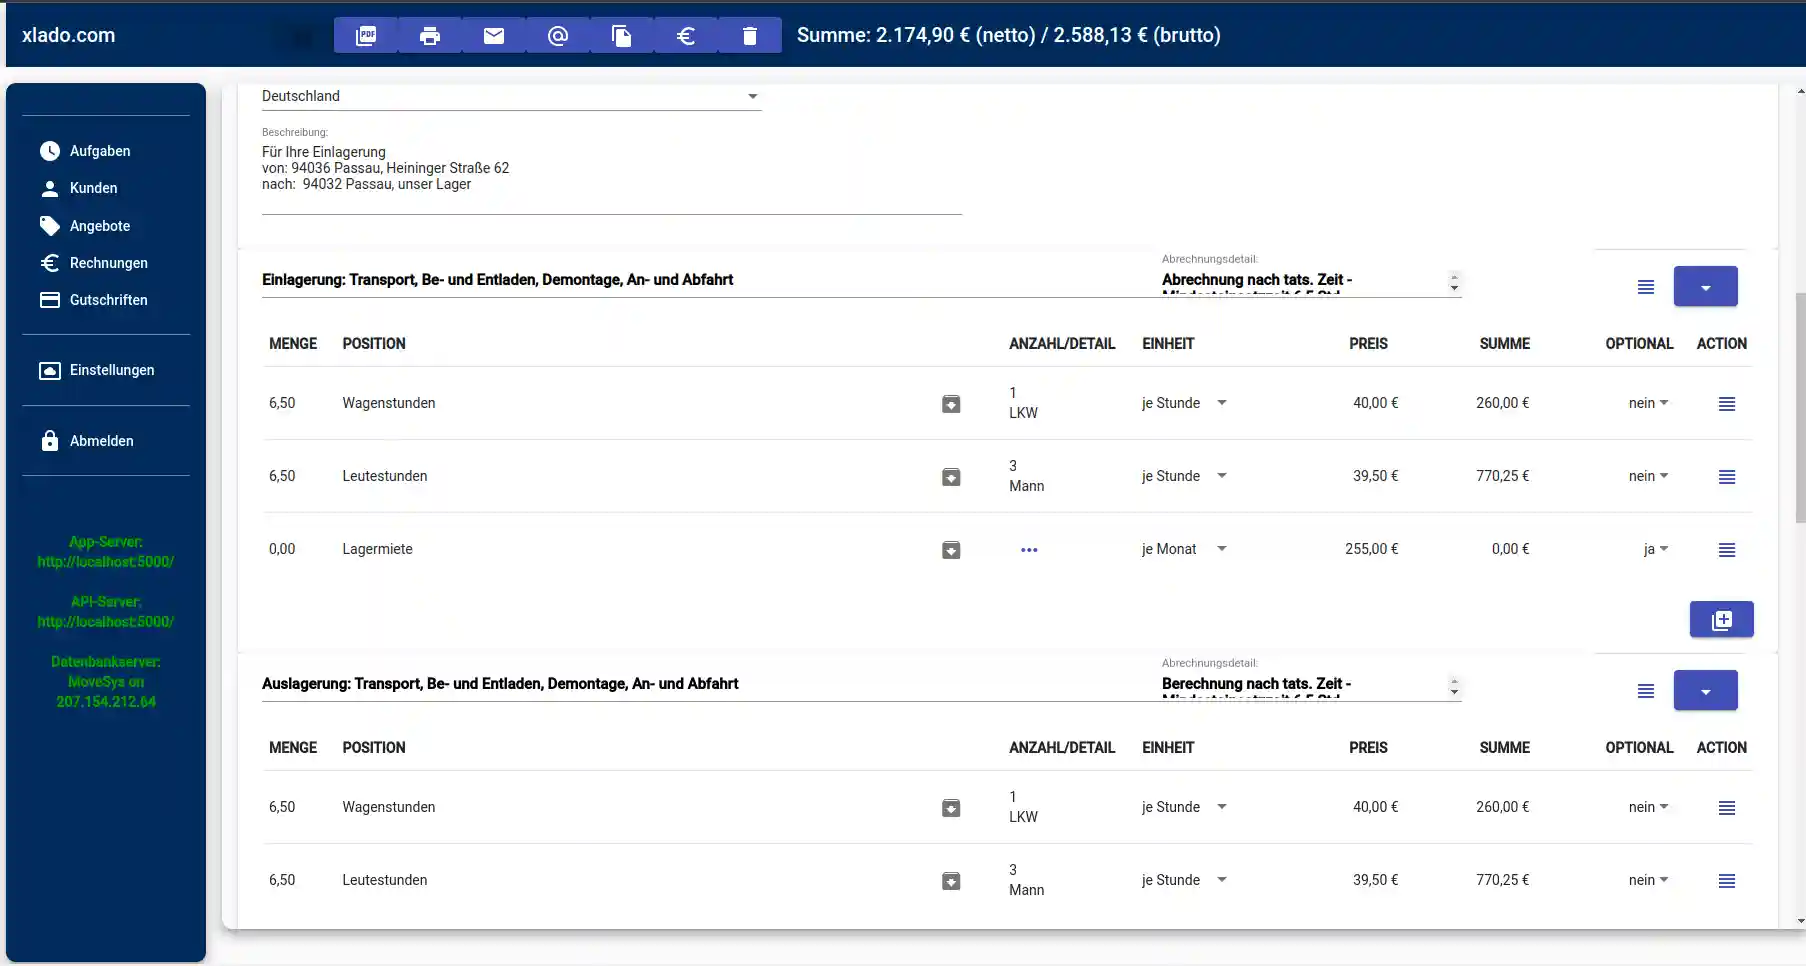Click the 40,00 € price in Einlagerung
Screen dimensions: 1806x966
pyautogui.click(x=1375, y=403)
